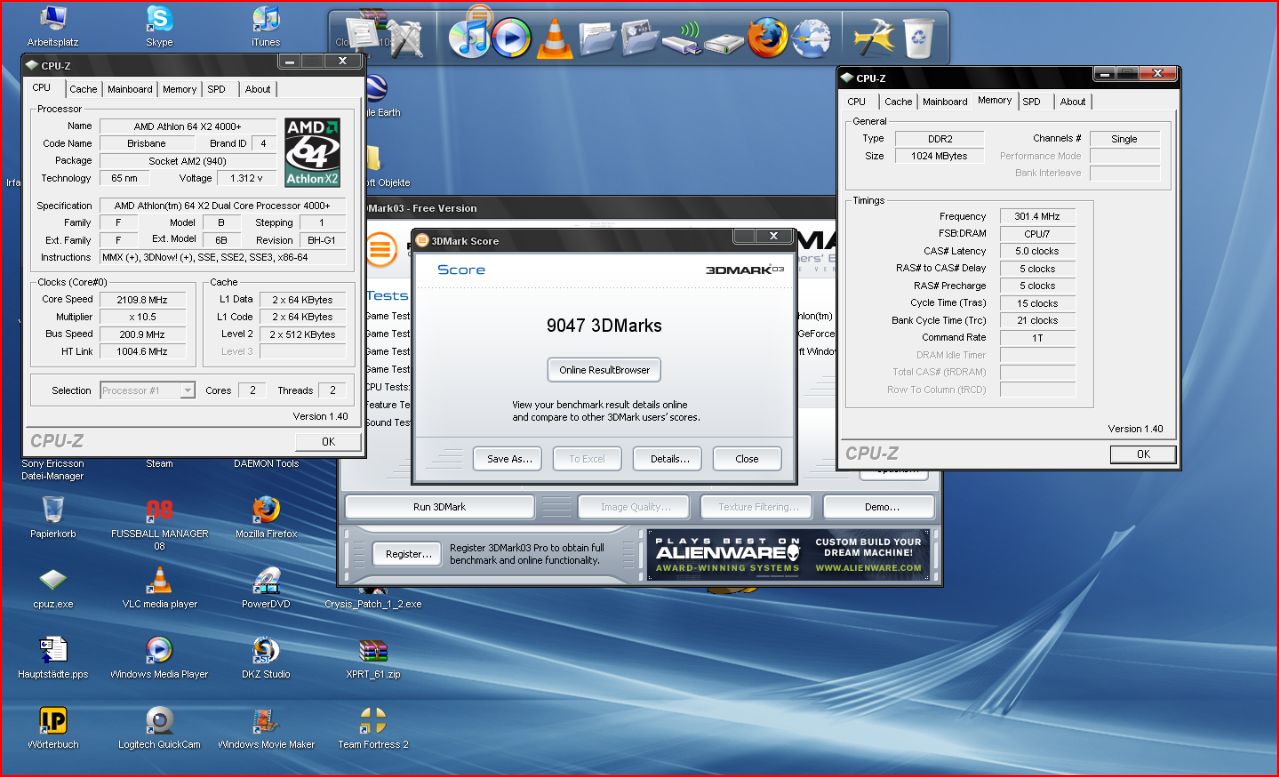This screenshot has width=1279, height=777.
Task: Click the Demo... button in 3DMark03
Action: [x=881, y=507]
